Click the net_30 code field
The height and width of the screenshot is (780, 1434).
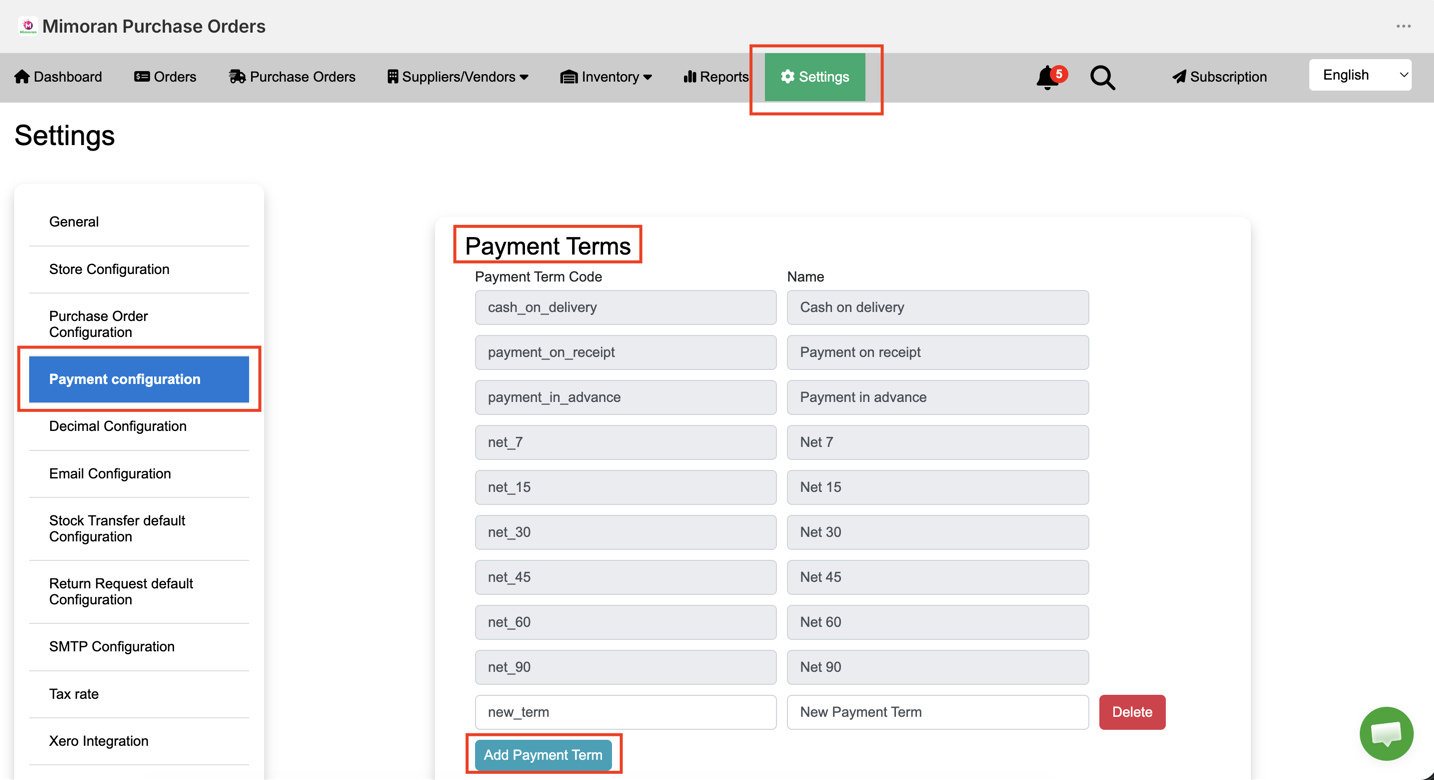point(626,532)
